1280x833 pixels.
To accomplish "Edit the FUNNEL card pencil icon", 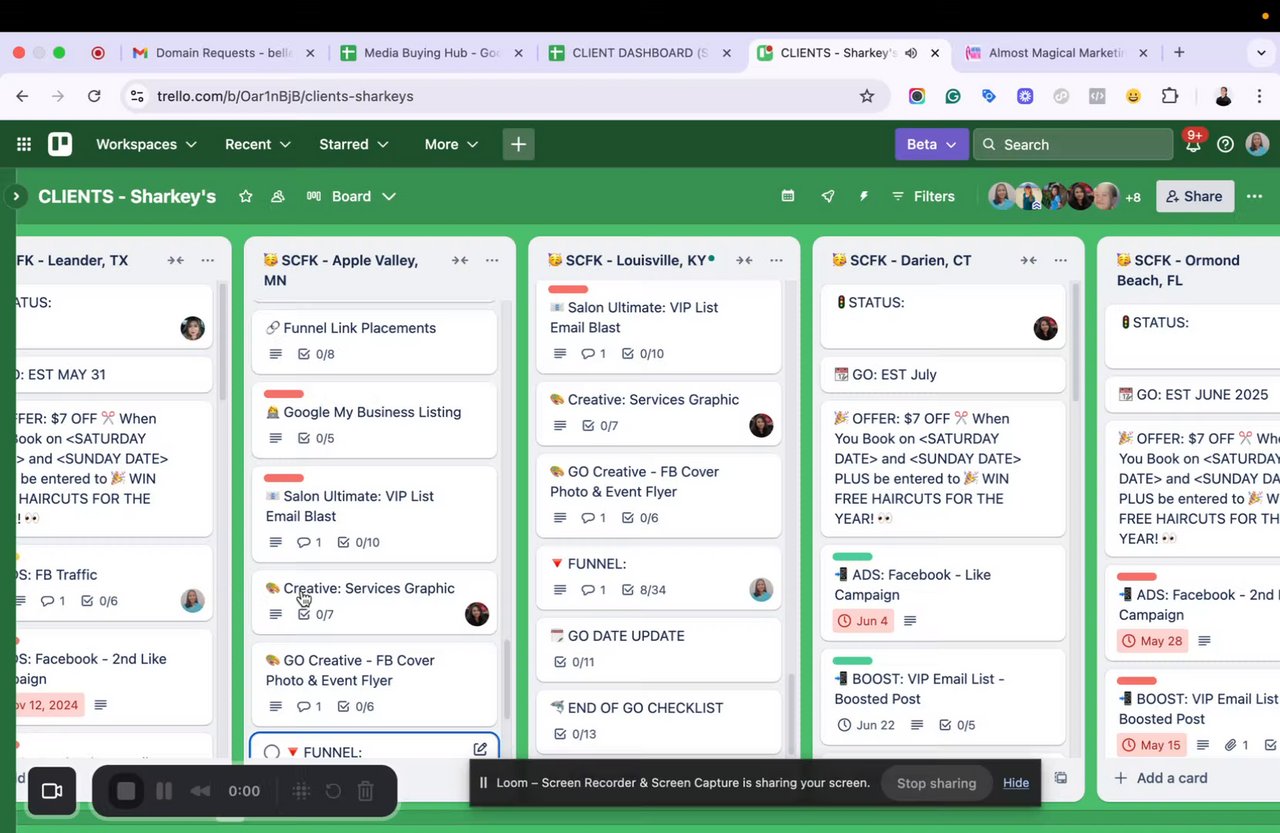I will (x=480, y=749).
